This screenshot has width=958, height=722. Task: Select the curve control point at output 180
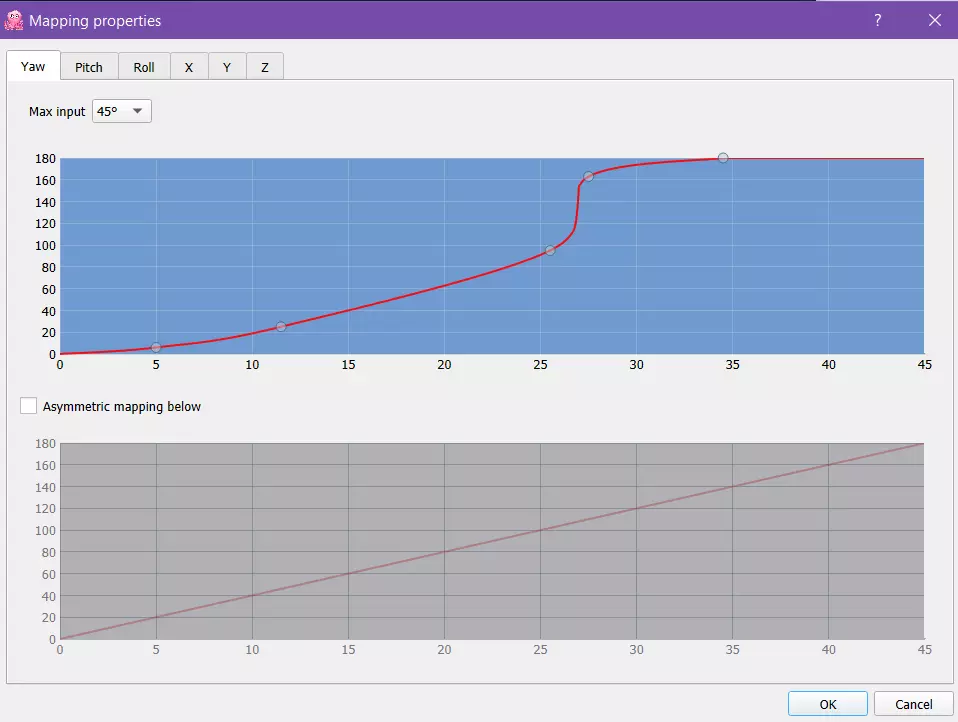point(723,158)
